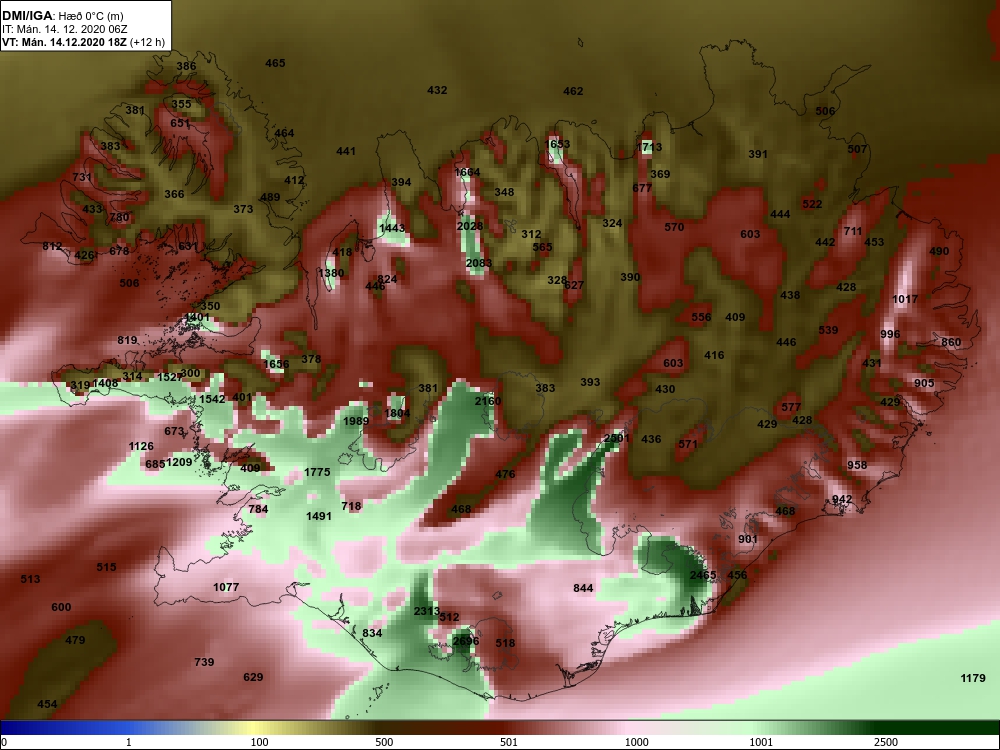The width and height of the screenshot is (1000, 750).
Task: Click the yellow section of the color scale
Action: [255, 728]
